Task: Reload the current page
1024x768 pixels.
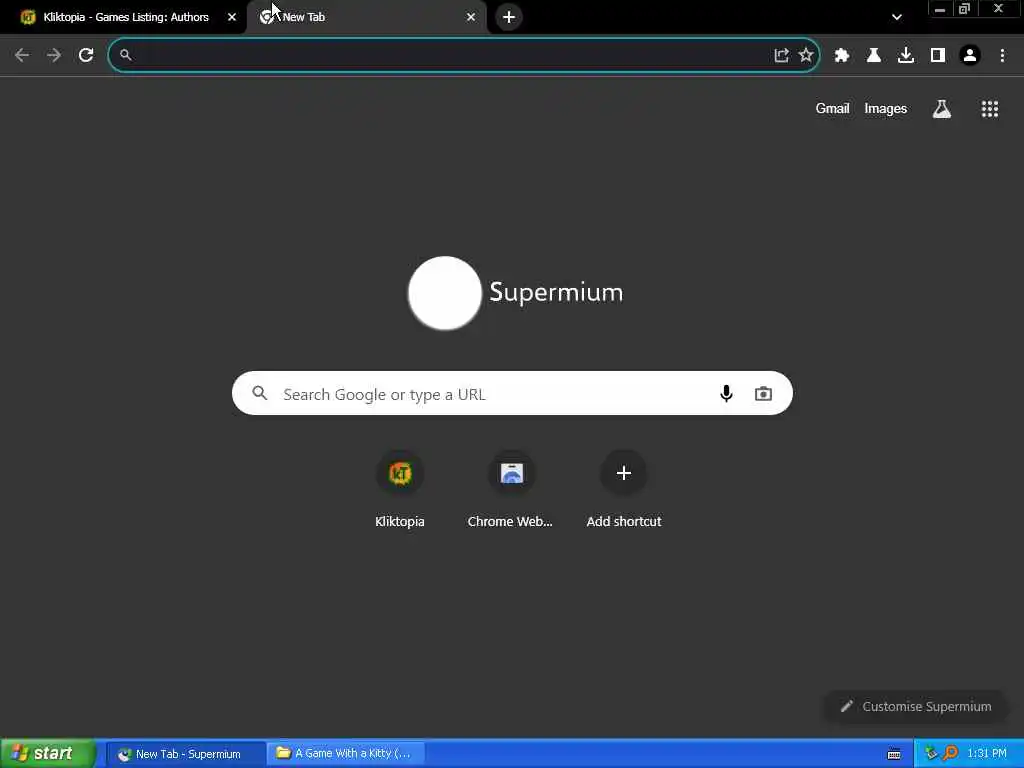Action: coord(86,55)
